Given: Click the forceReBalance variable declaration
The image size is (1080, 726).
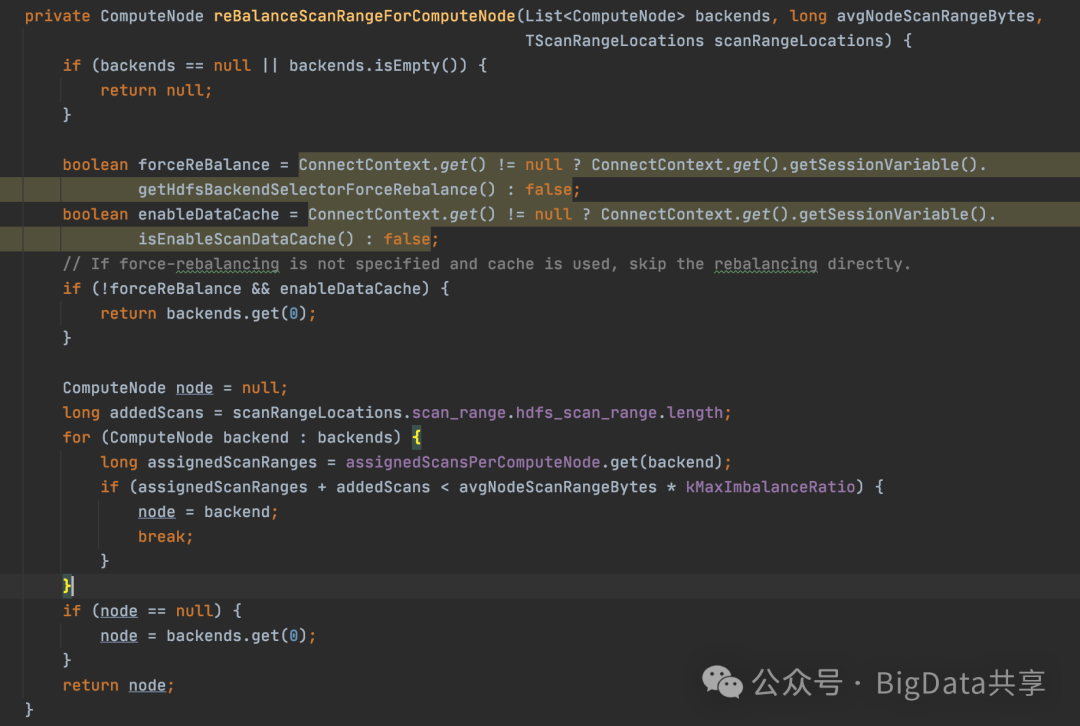Looking at the screenshot, I should (204, 165).
